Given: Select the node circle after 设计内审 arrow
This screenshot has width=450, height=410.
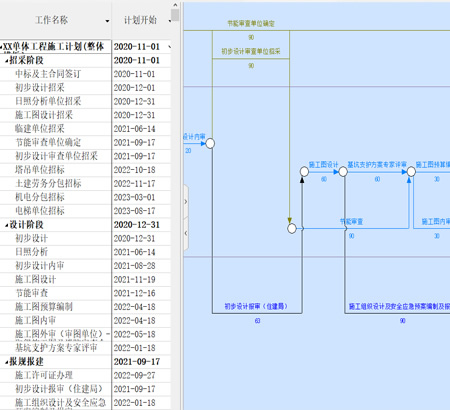Looking at the screenshot, I should point(210,144).
